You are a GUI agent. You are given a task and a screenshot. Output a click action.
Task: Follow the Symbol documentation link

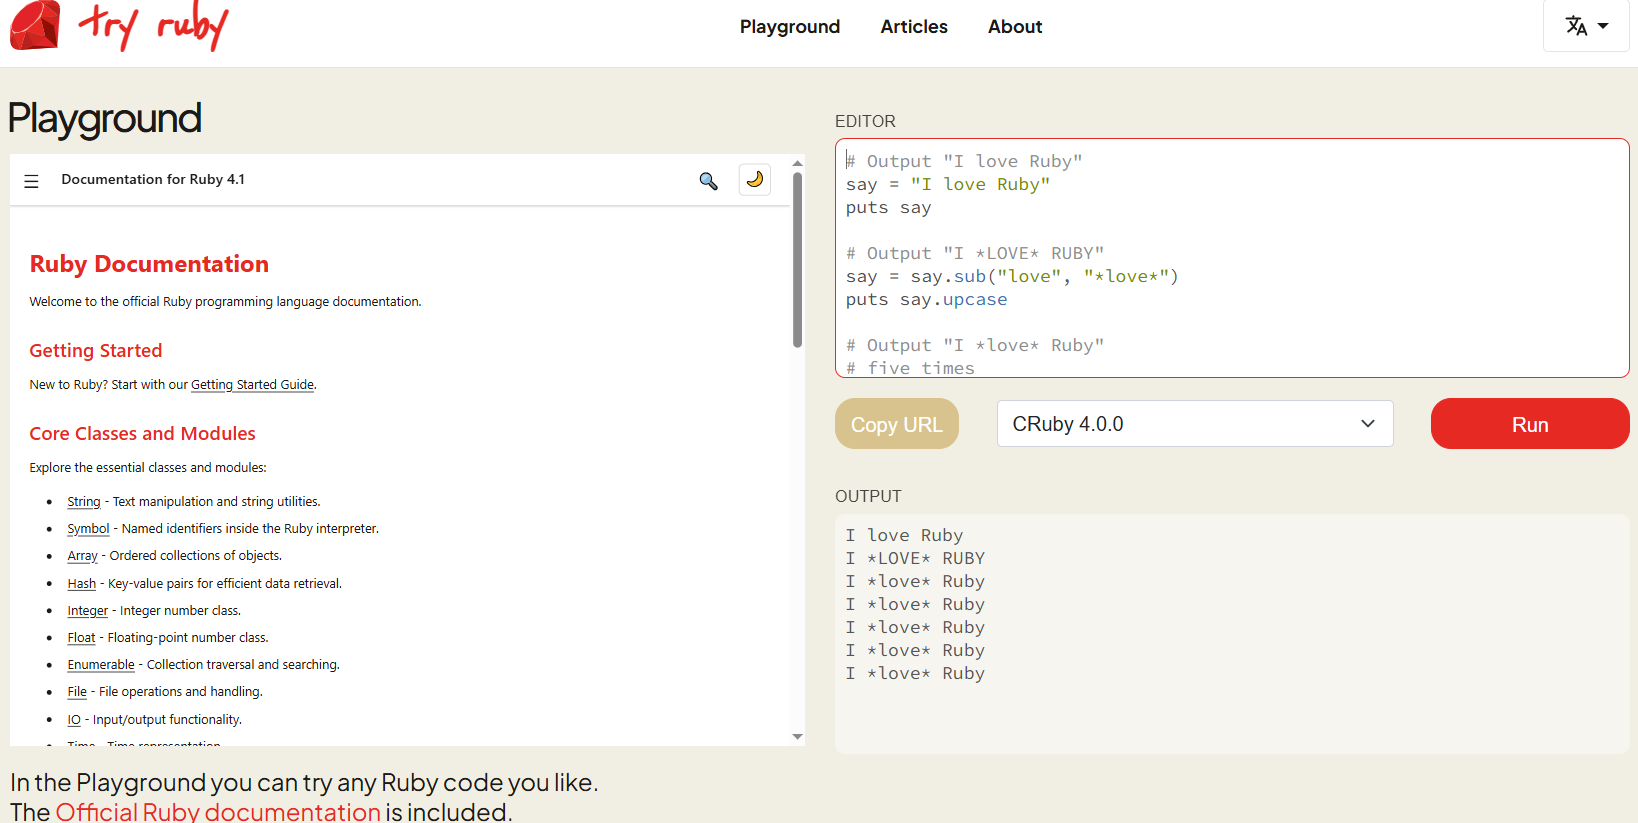(x=88, y=529)
